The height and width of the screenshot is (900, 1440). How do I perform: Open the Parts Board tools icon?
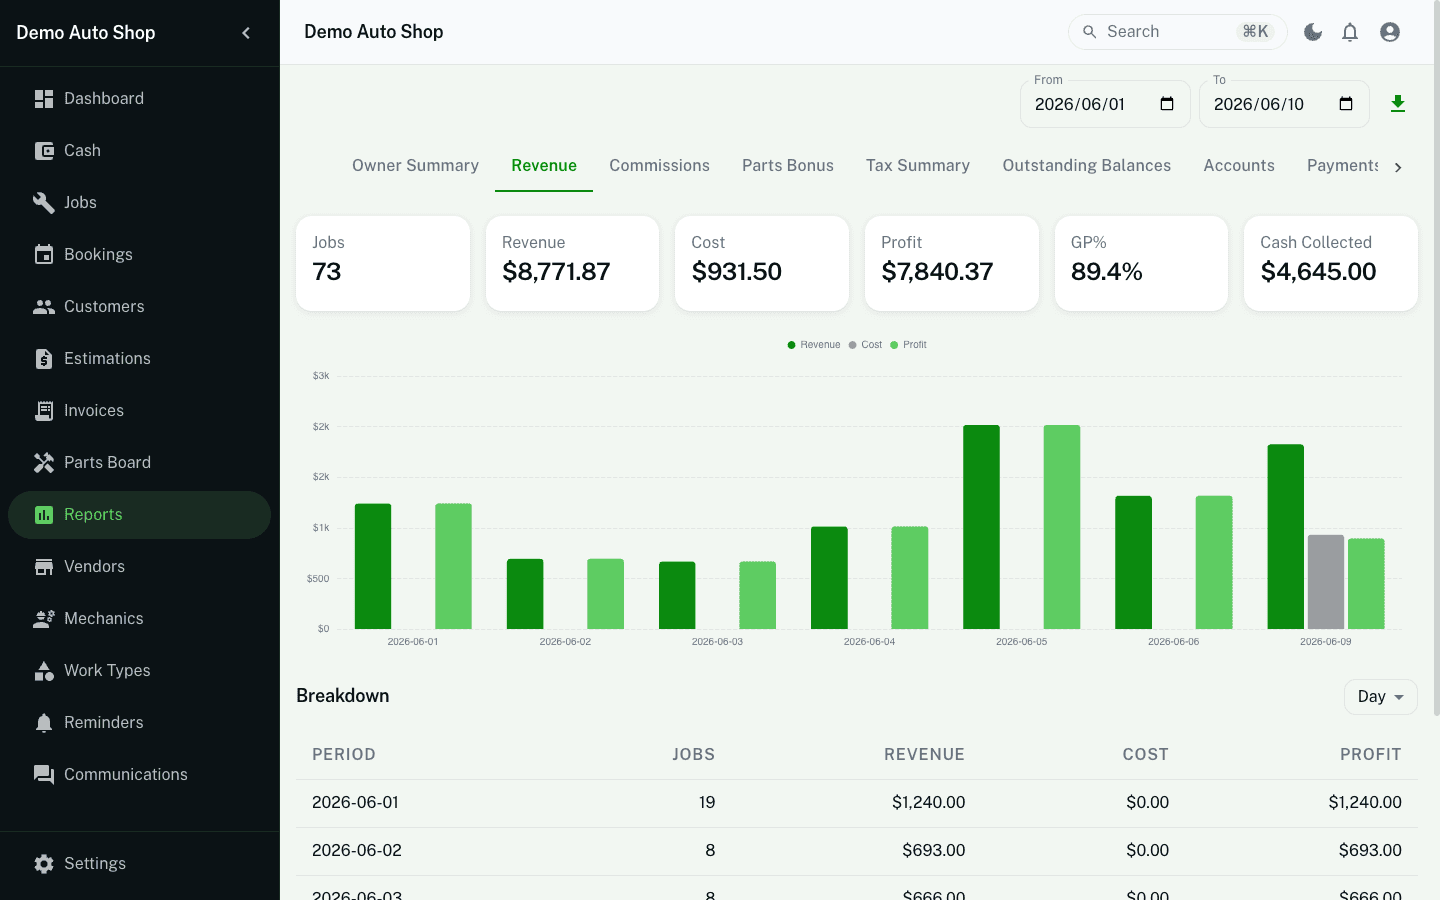44,463
